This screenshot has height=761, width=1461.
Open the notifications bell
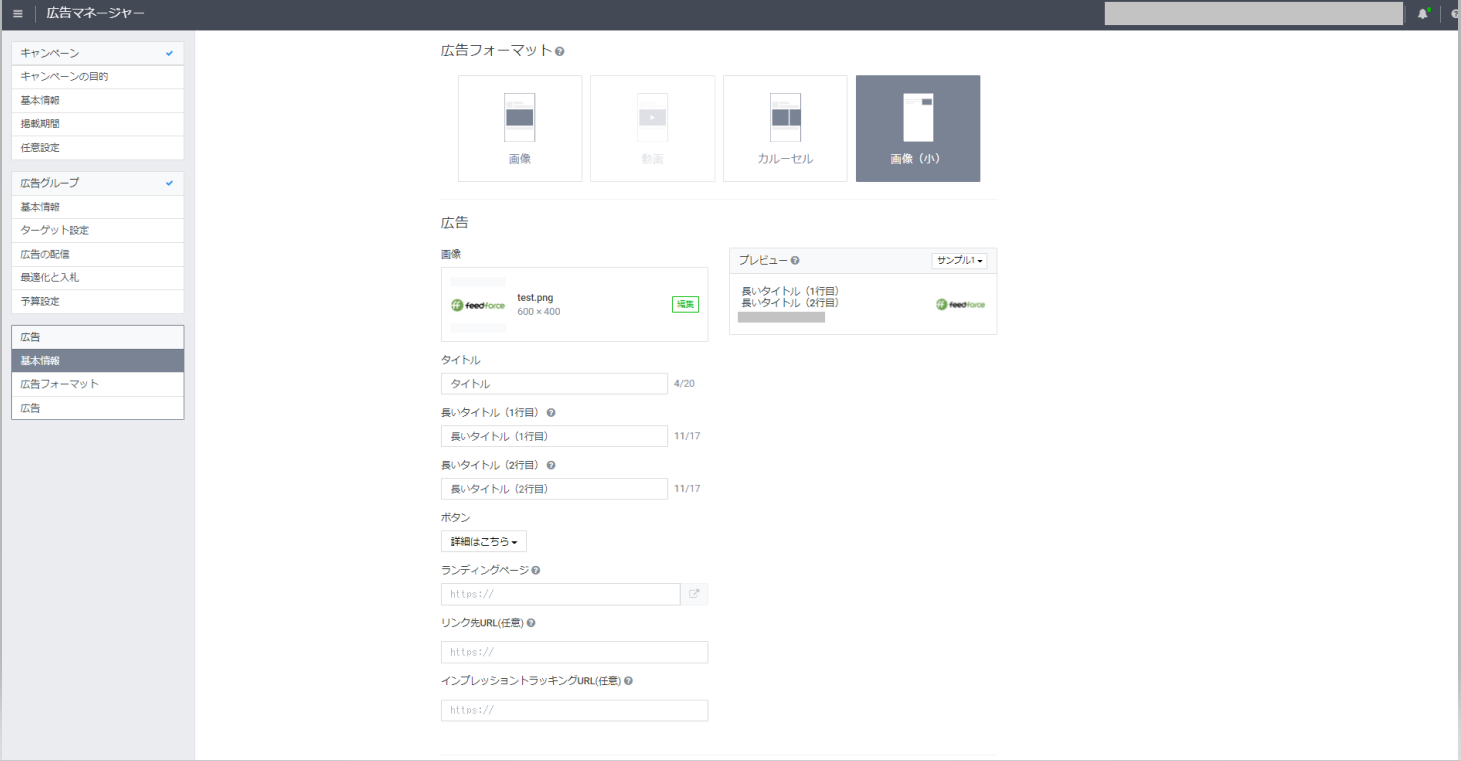(1422, 14)
